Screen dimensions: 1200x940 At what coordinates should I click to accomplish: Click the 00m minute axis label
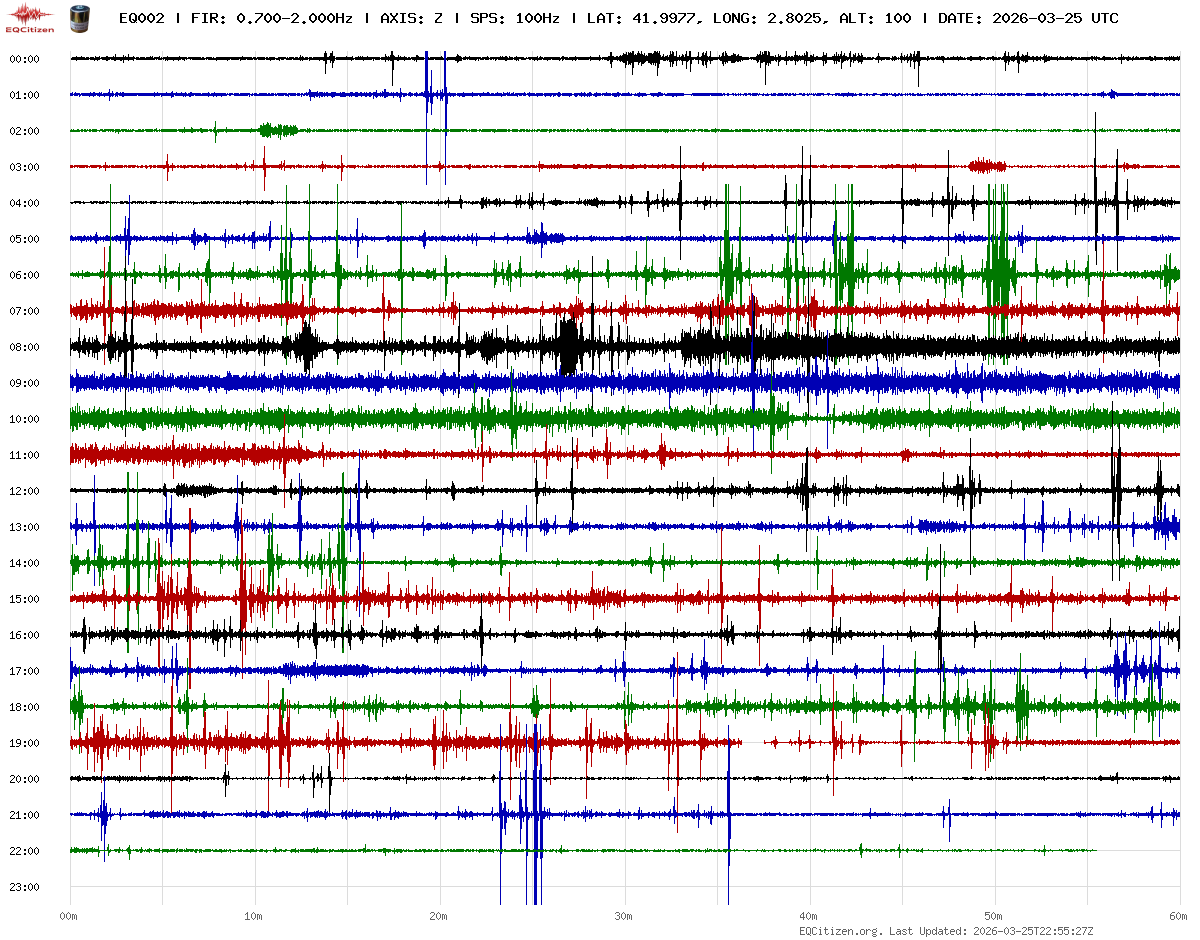point(69,916)
